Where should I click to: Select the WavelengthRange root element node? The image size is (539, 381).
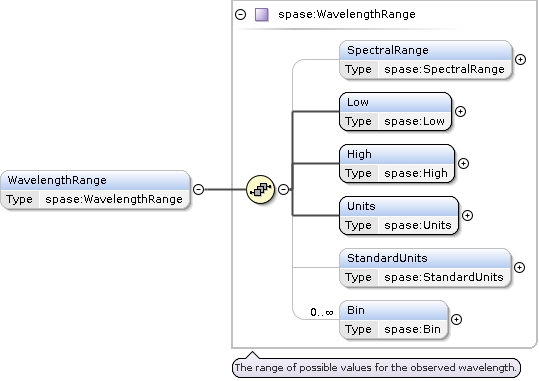[x=95, y=190]
